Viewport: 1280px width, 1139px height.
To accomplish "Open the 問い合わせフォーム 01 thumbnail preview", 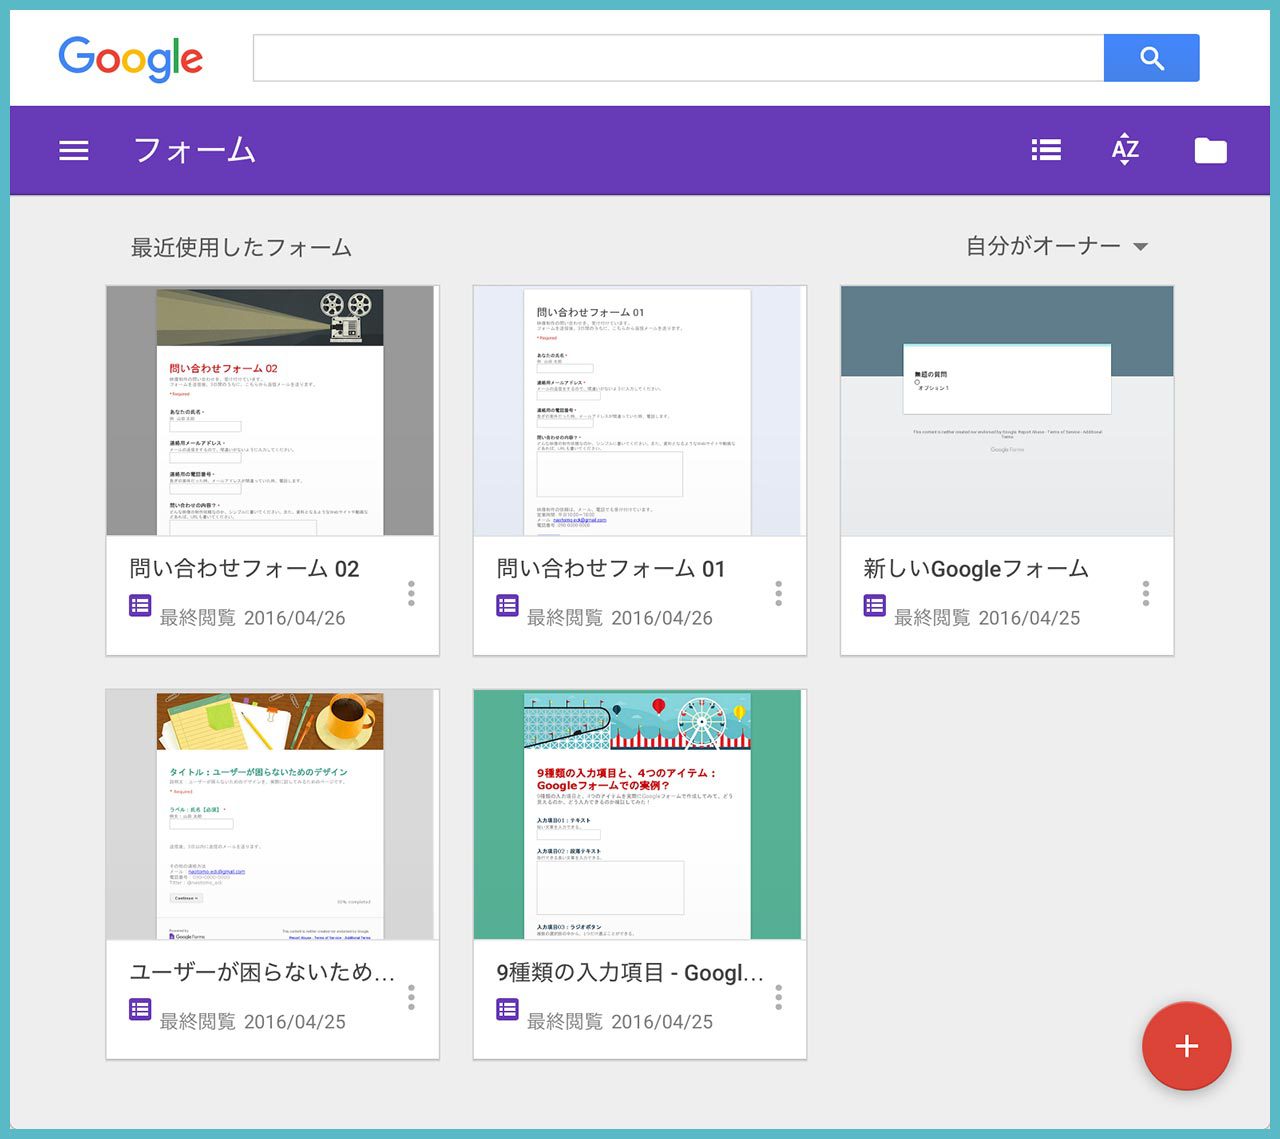I will coord(639,410).
